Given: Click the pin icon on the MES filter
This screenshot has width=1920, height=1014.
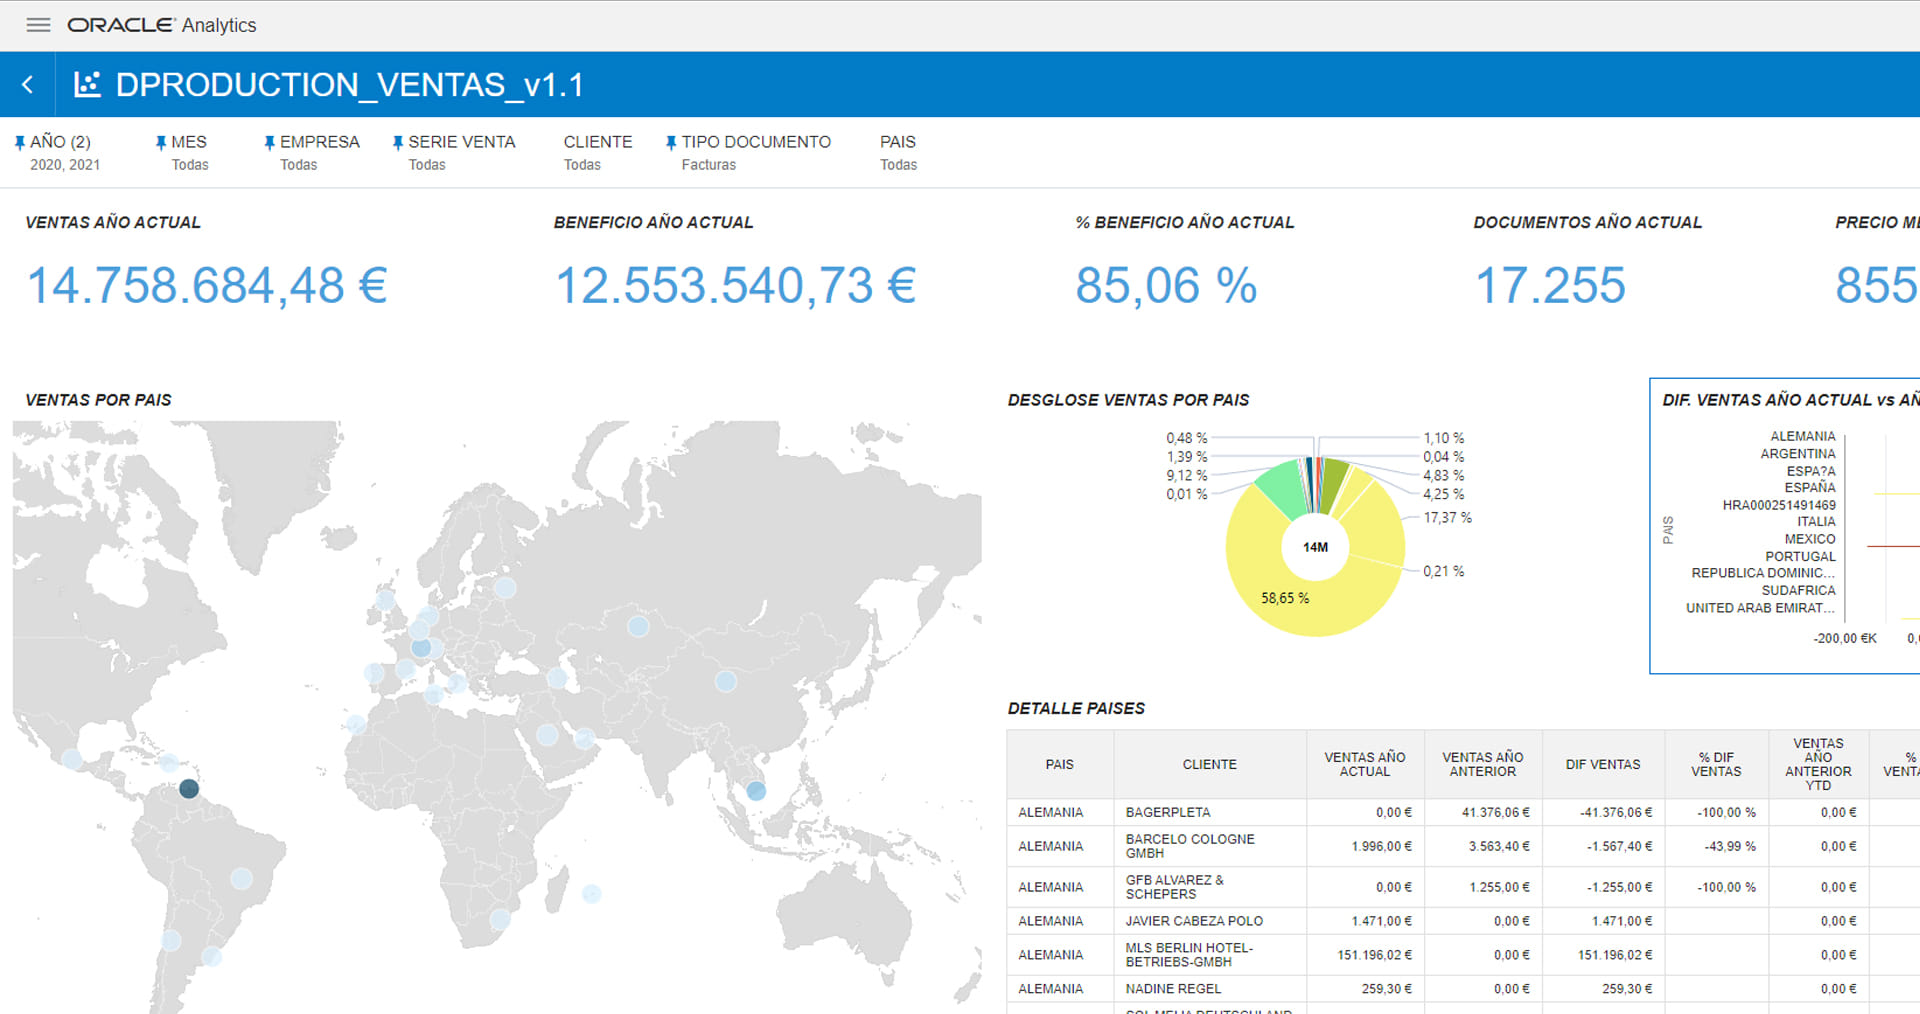Looking at the screenshot, I should [160, 141].
